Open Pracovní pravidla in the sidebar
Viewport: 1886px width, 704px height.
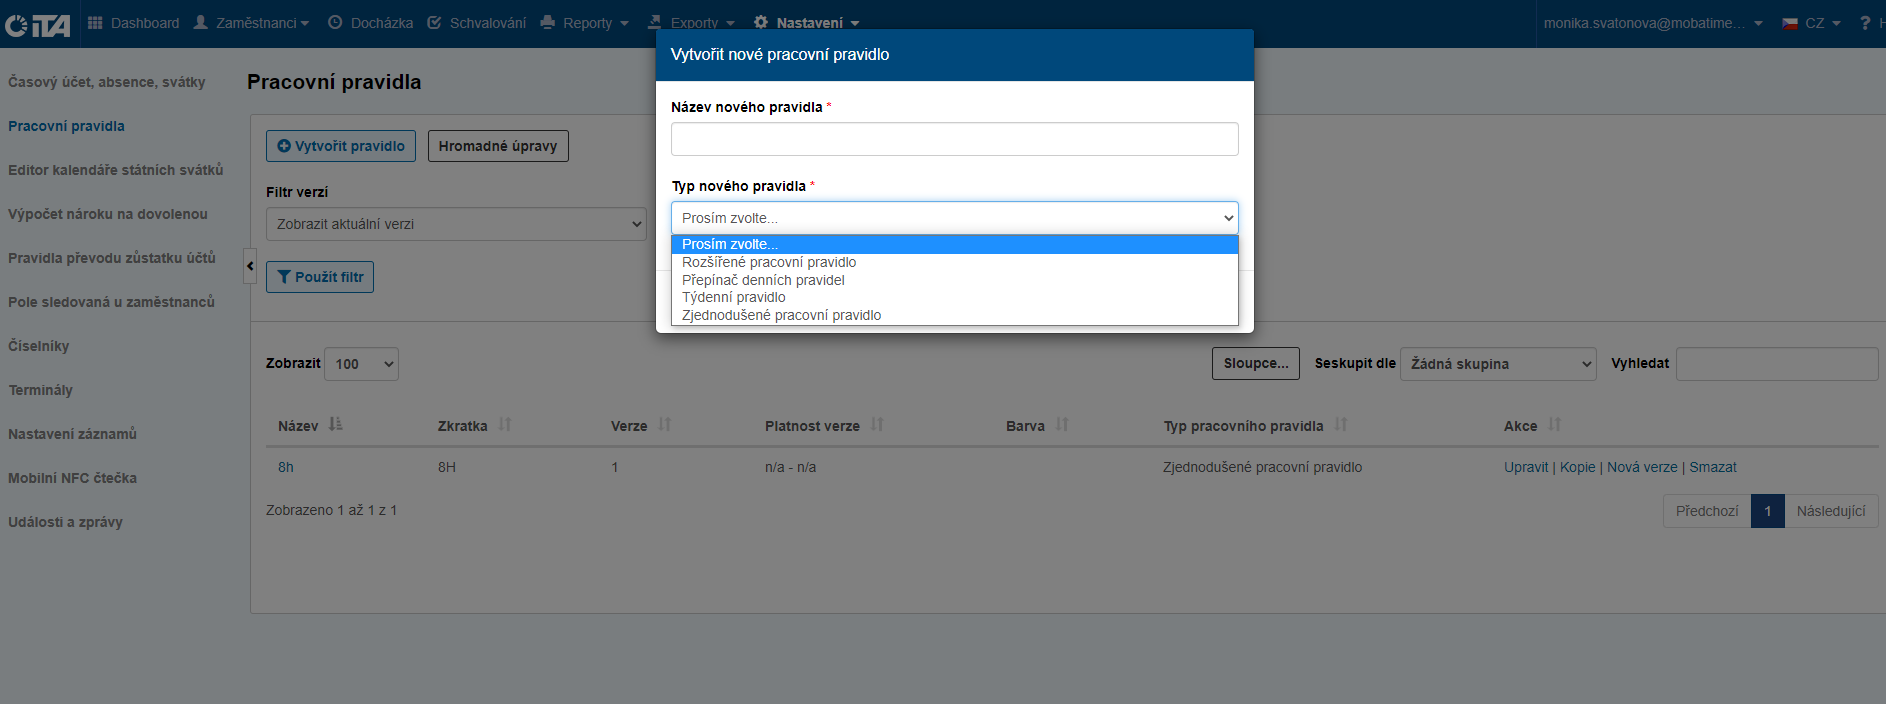pyautogui.click(x=66, y=126)
